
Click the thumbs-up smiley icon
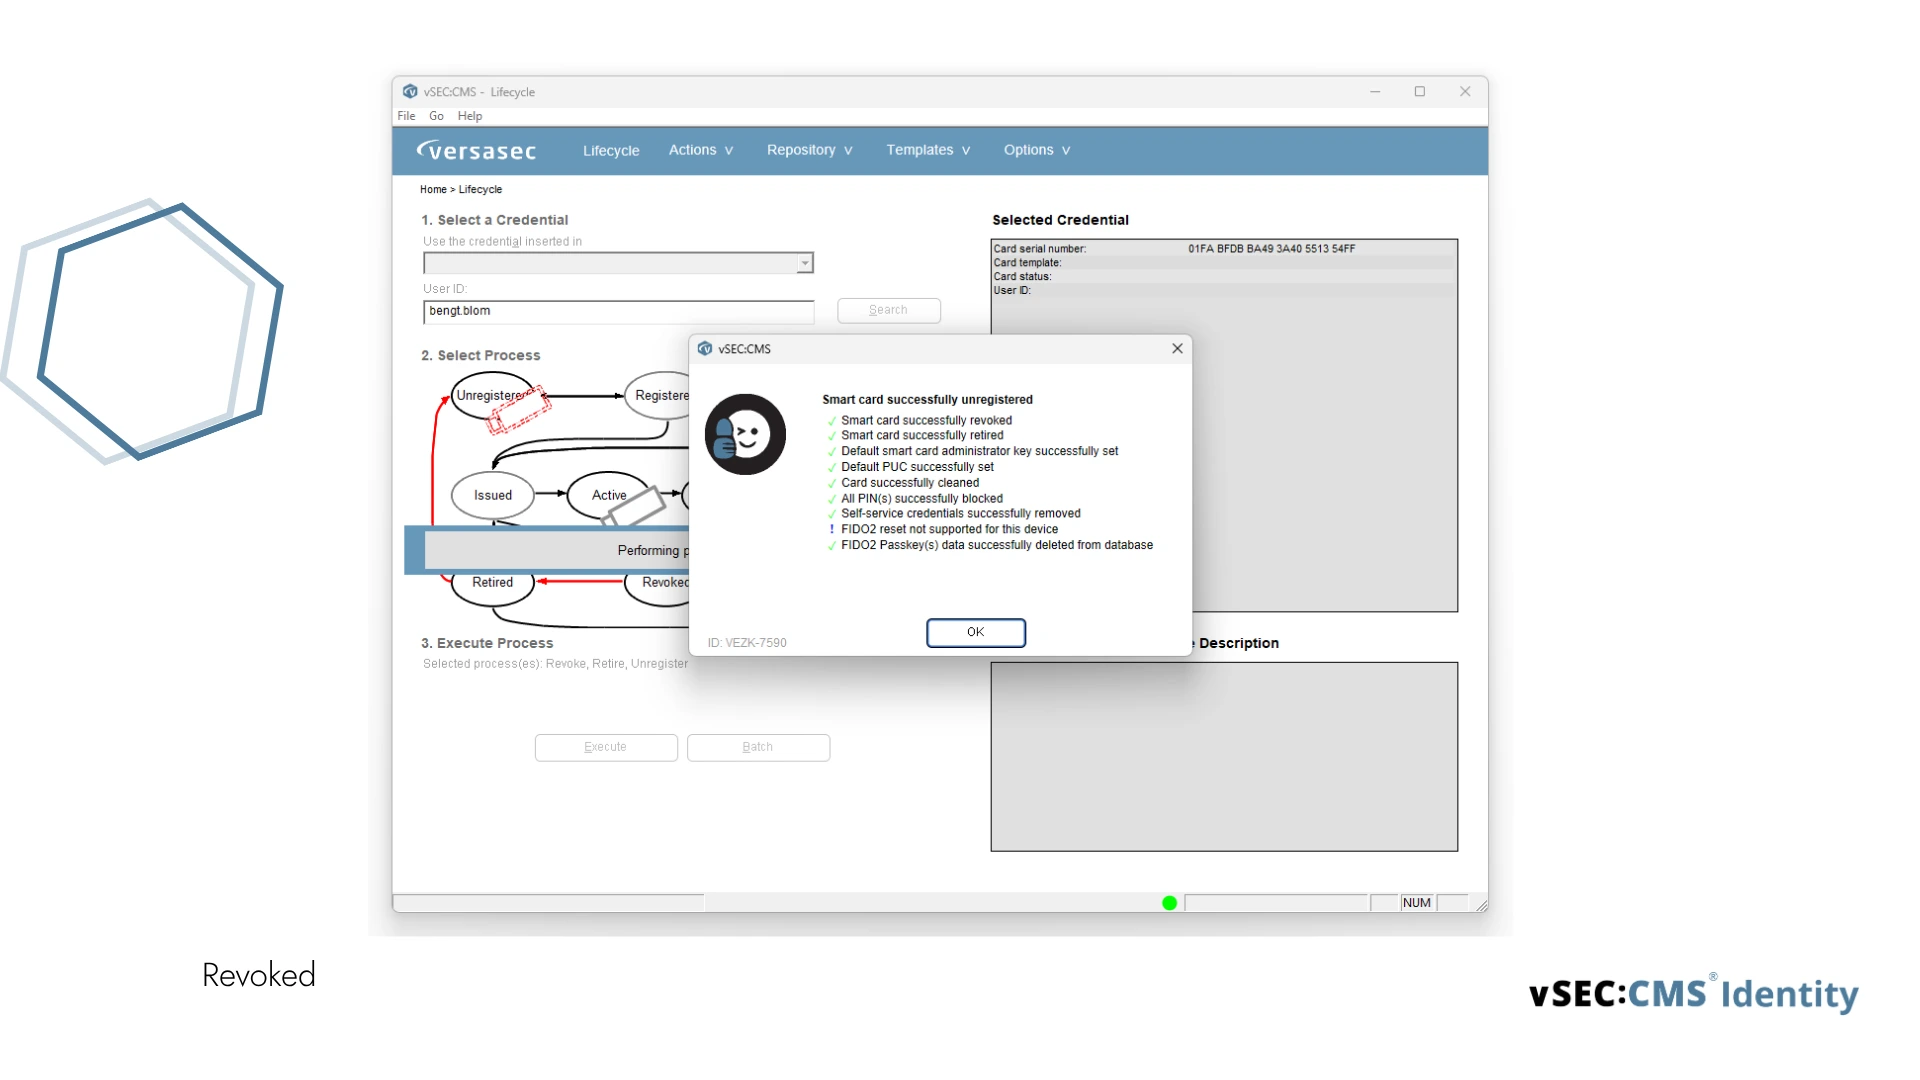745,434
